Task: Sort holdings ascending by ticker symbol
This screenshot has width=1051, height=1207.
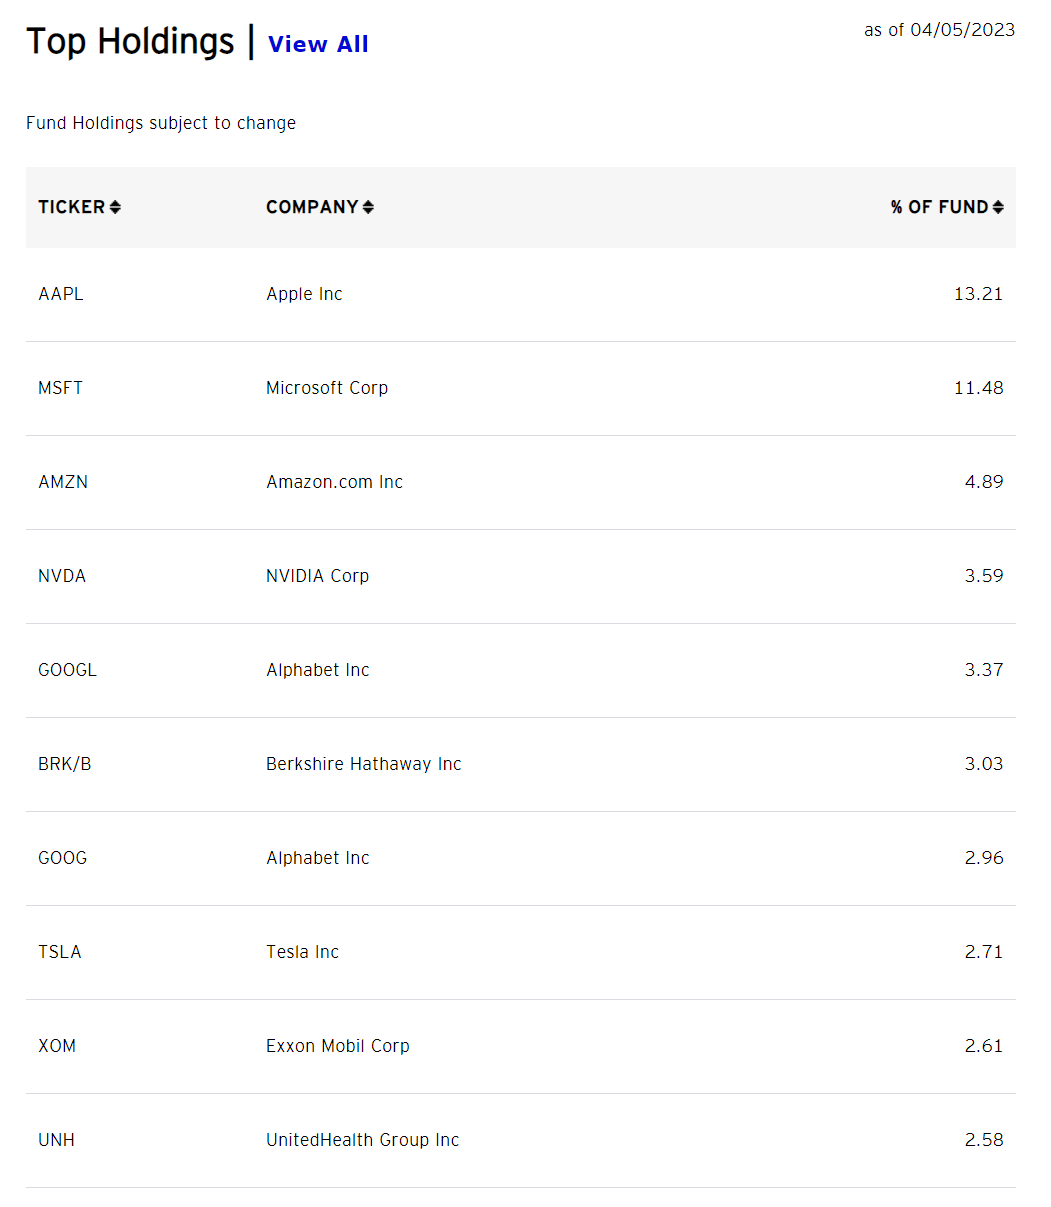Action: pyautogui.click(x=117, y=203)
